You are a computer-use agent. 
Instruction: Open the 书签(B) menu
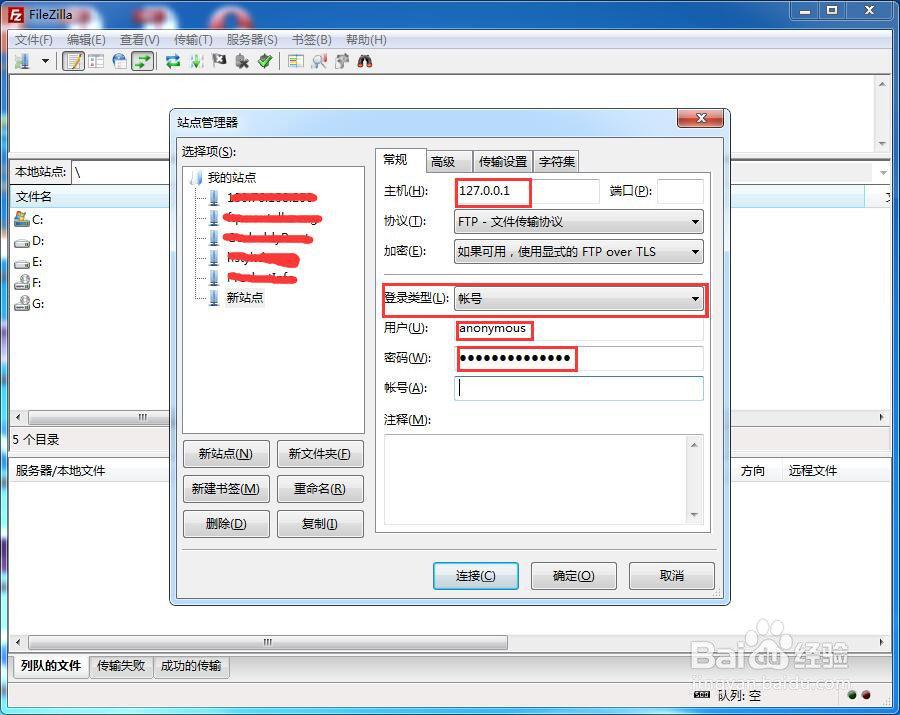312,40
